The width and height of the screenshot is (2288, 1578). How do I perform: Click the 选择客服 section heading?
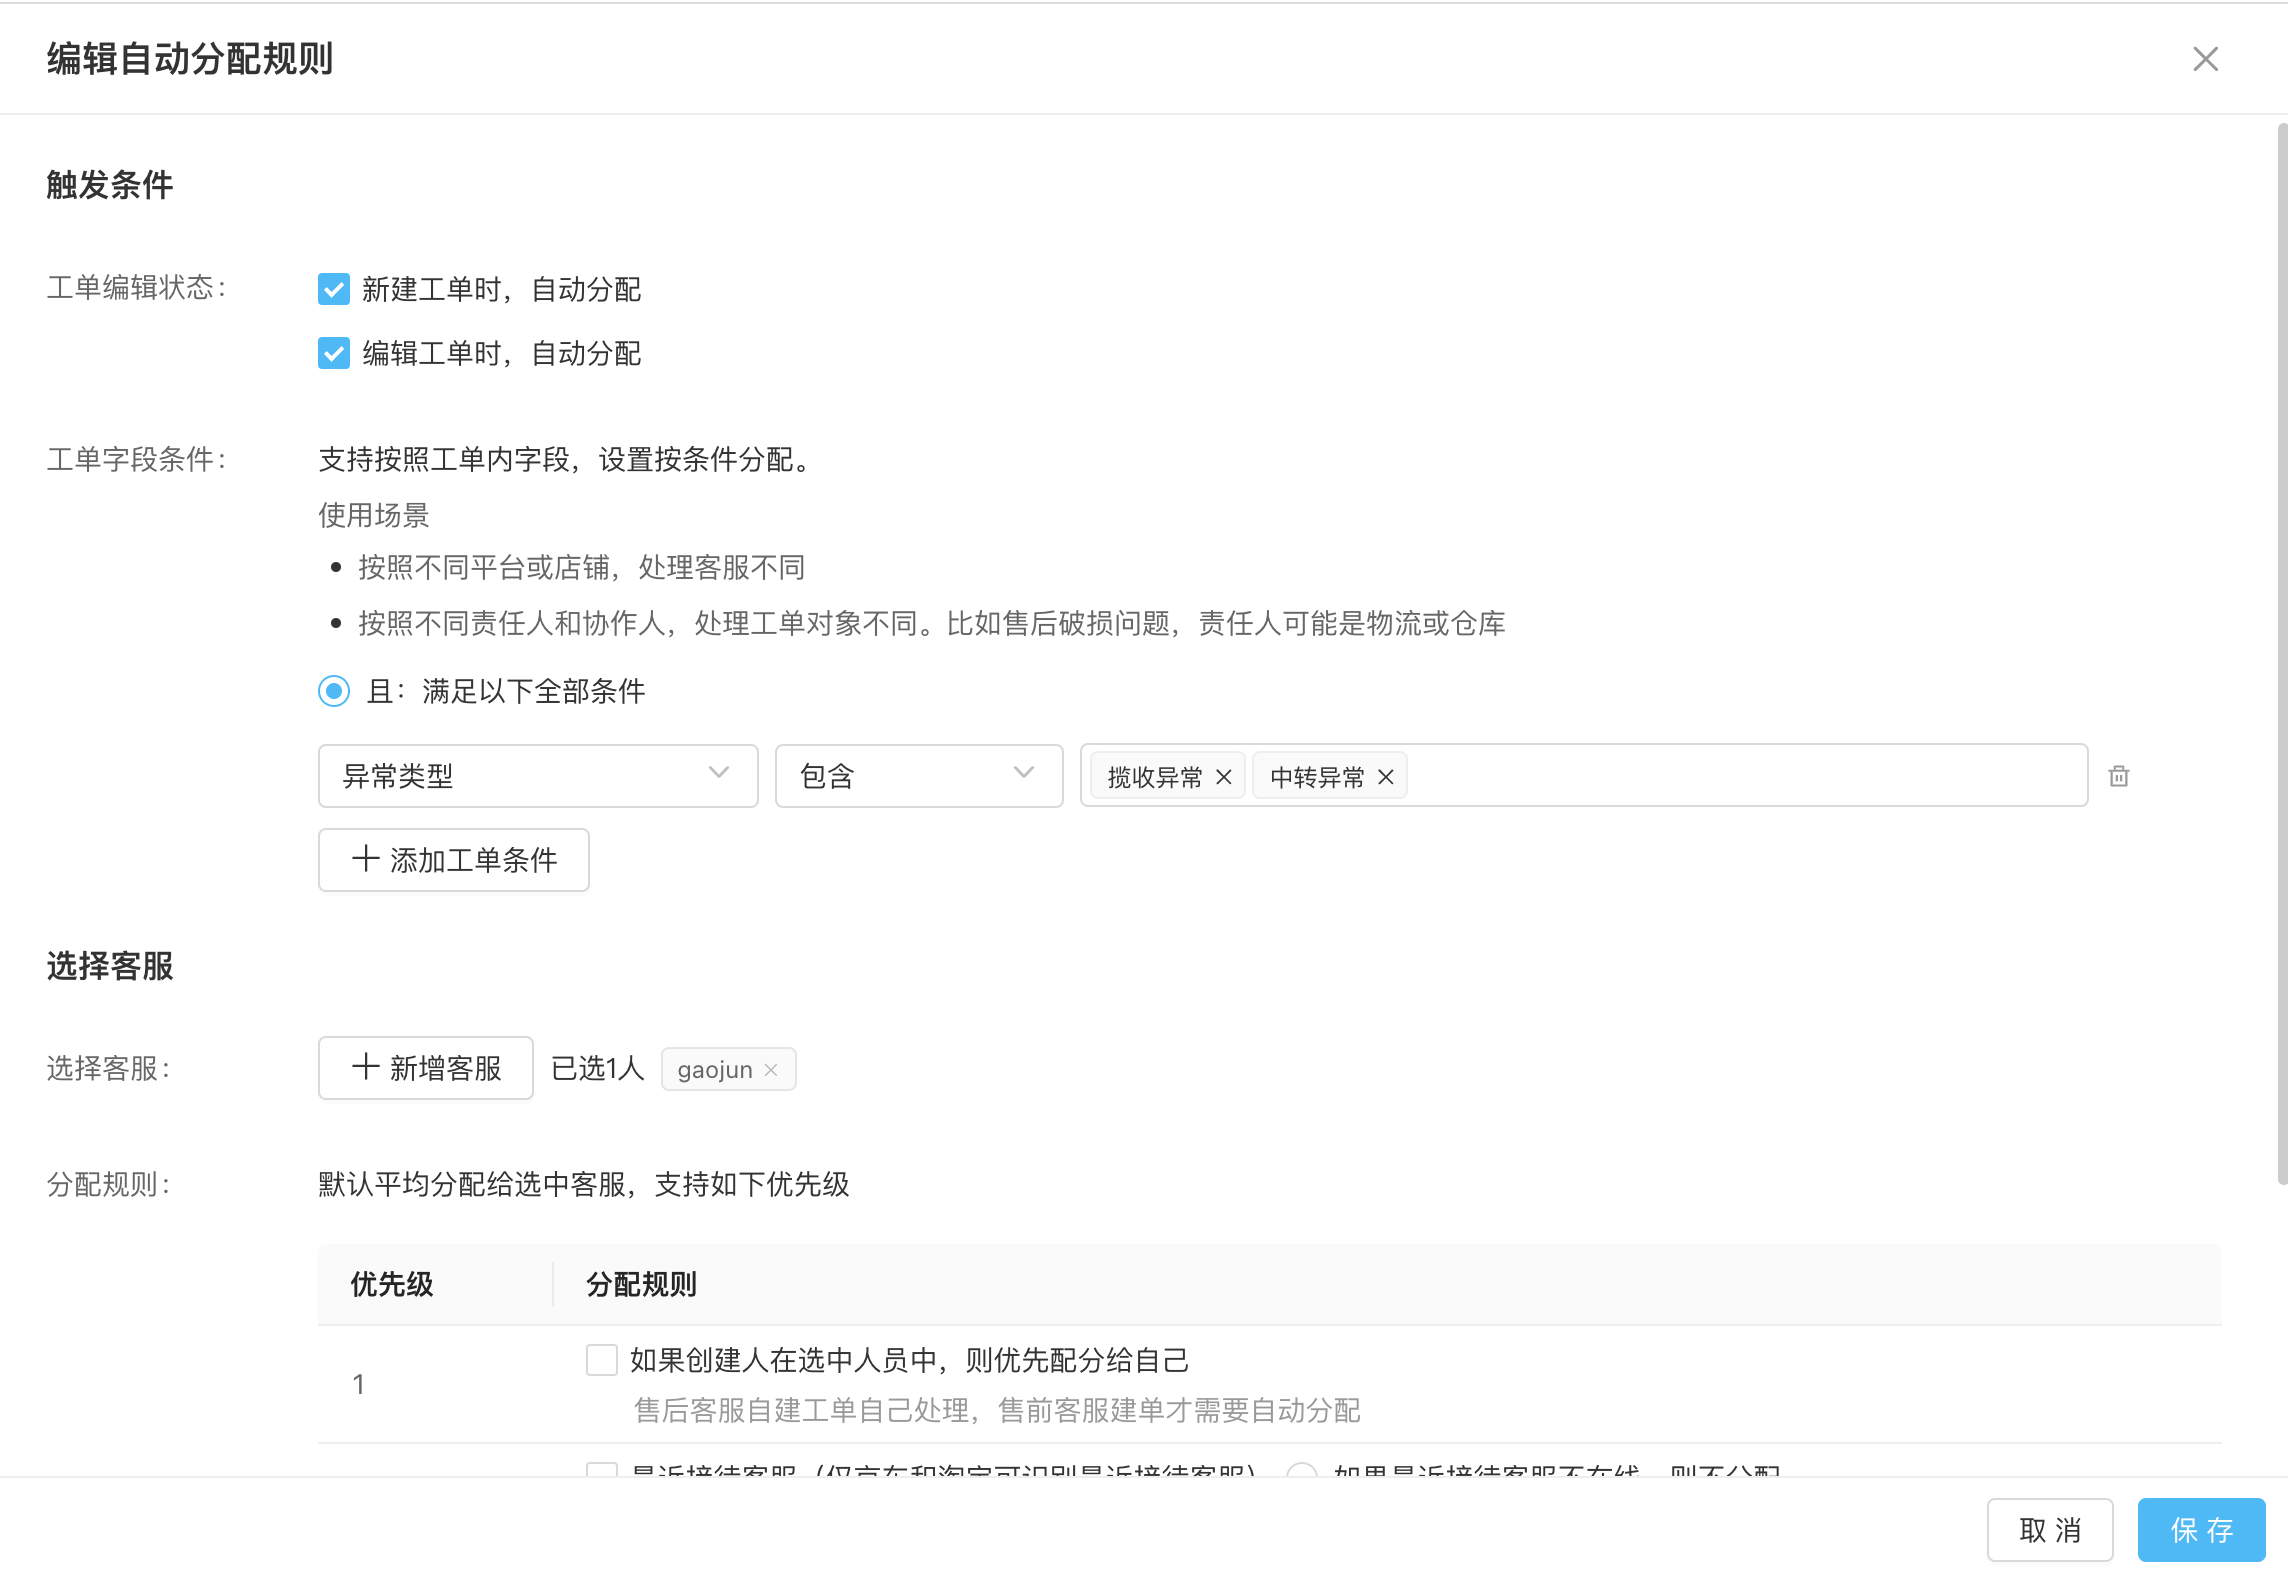pos(110,966)
